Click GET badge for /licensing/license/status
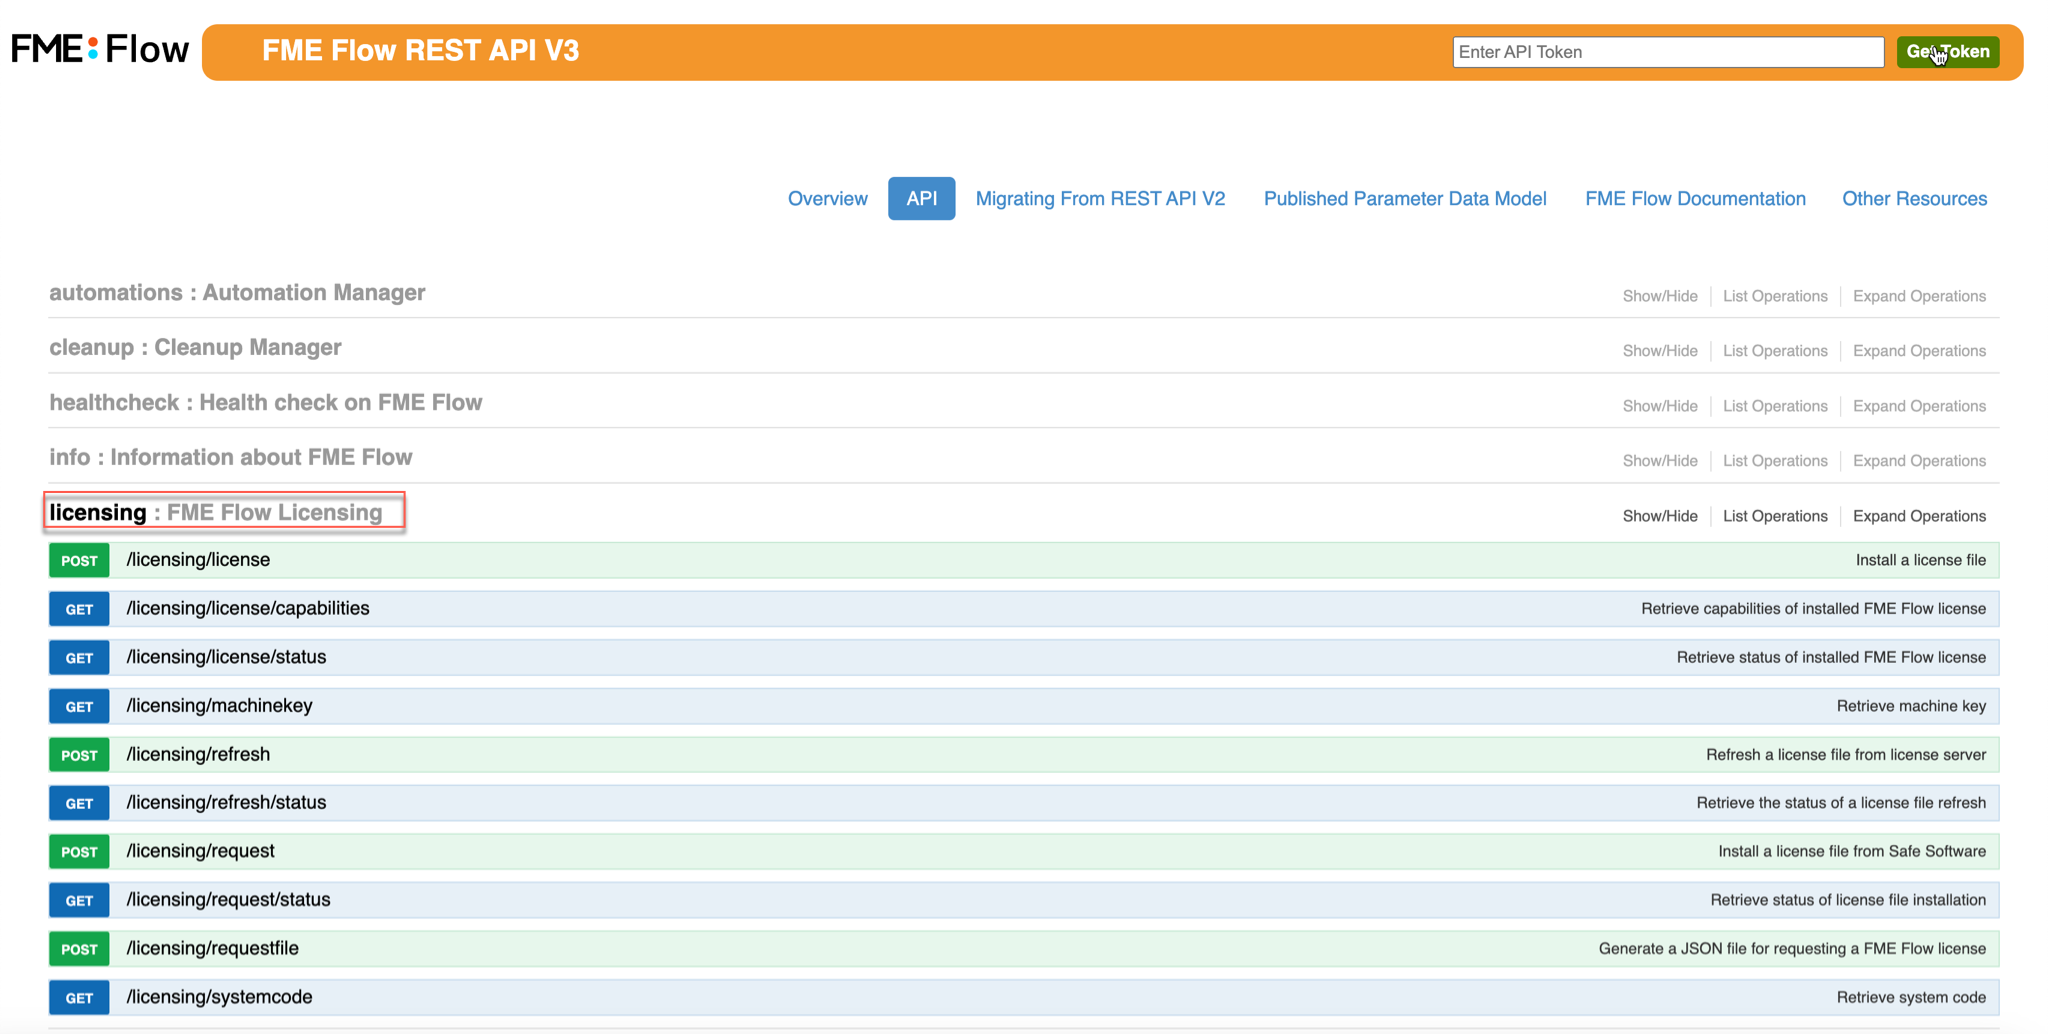 click(x=79, y=658)
